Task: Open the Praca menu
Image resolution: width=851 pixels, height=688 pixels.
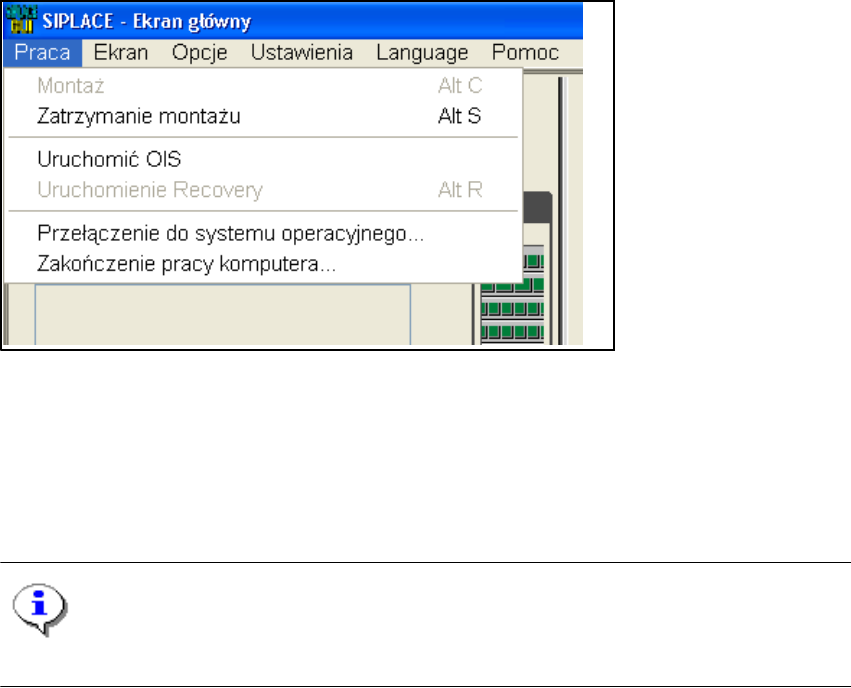Action: point(42,53)
